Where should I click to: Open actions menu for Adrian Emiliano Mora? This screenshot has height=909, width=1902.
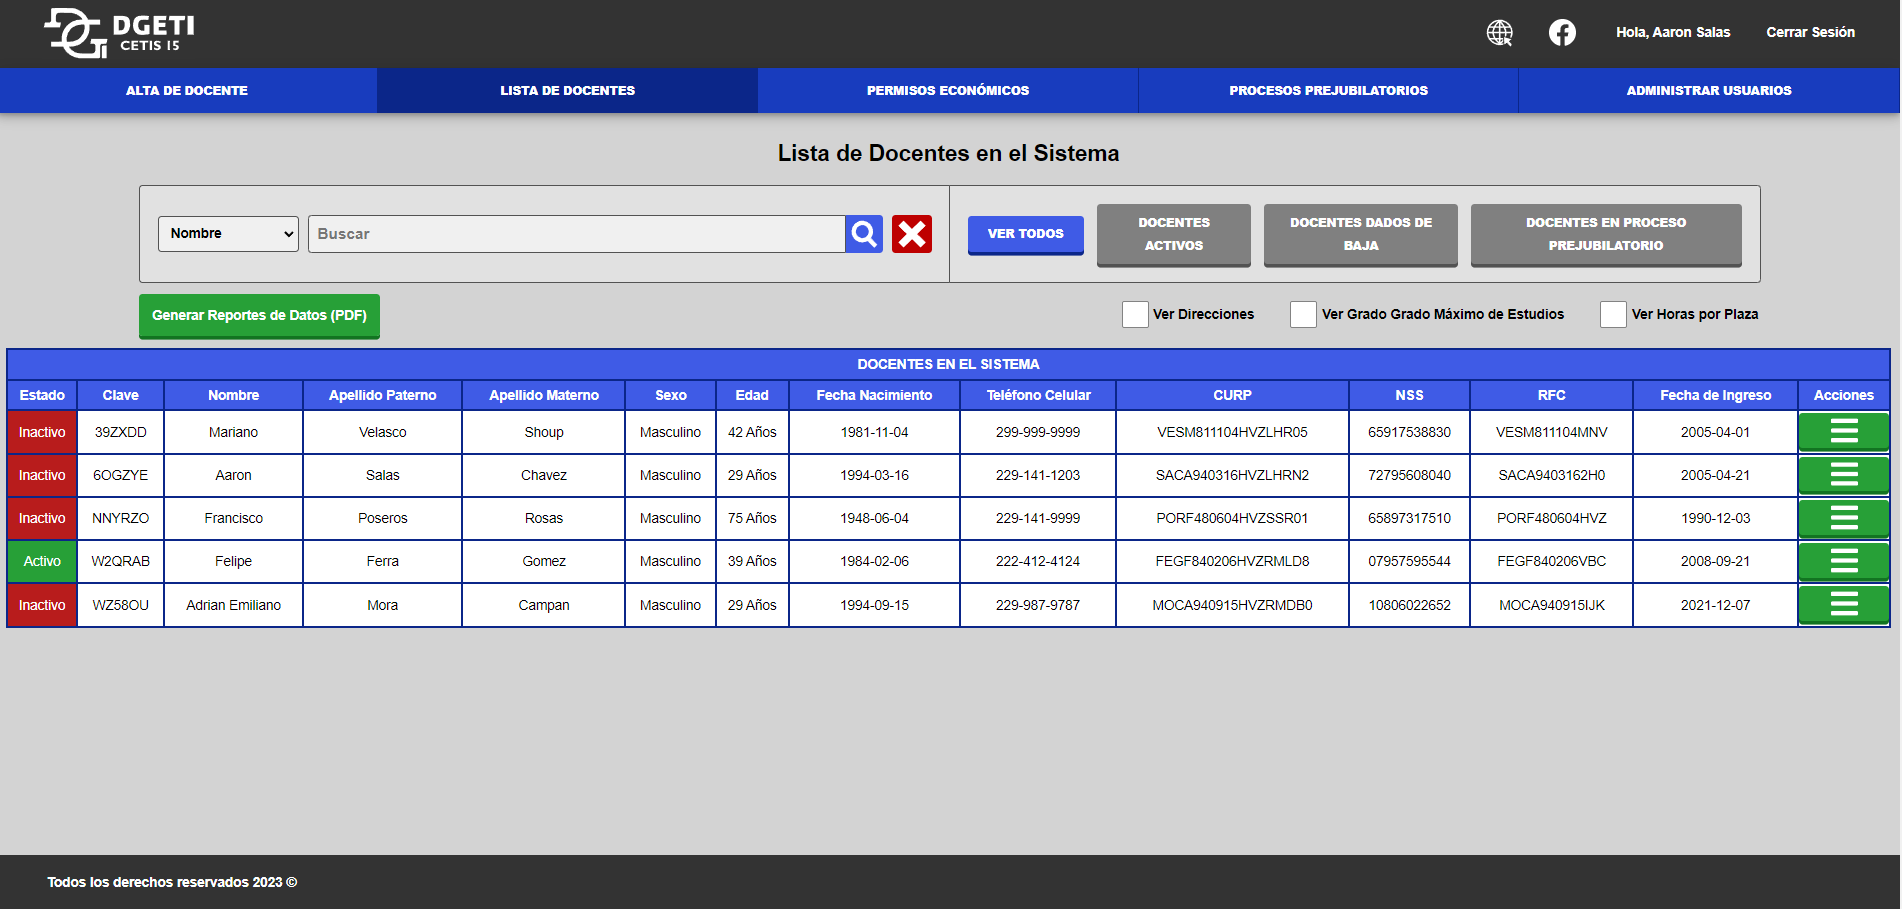1843,604
